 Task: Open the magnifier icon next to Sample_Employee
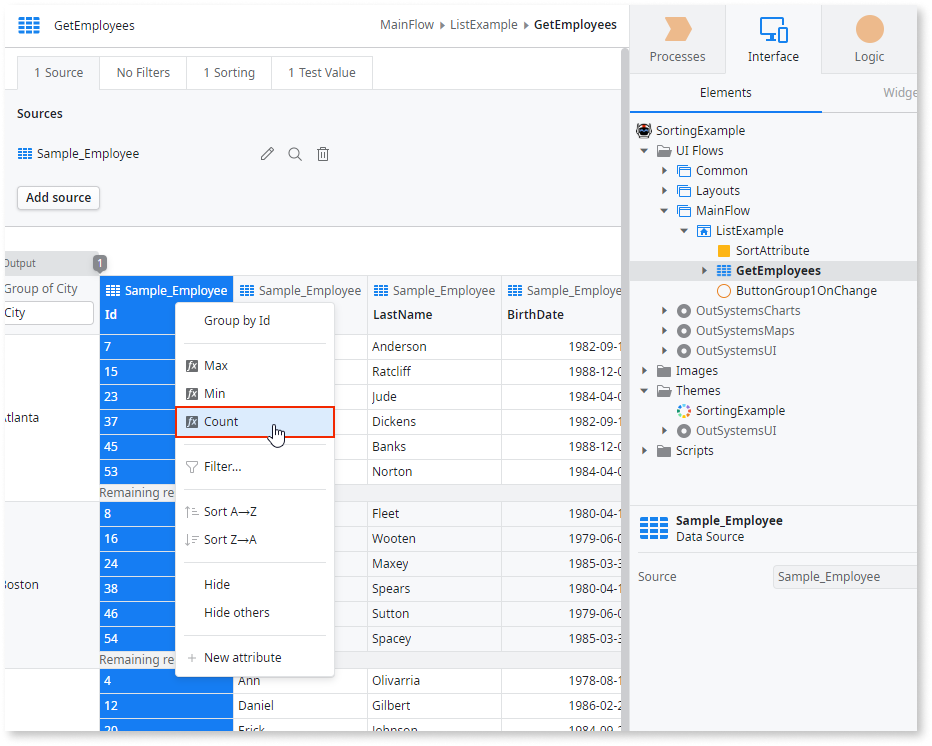click(x=295, y=153)
